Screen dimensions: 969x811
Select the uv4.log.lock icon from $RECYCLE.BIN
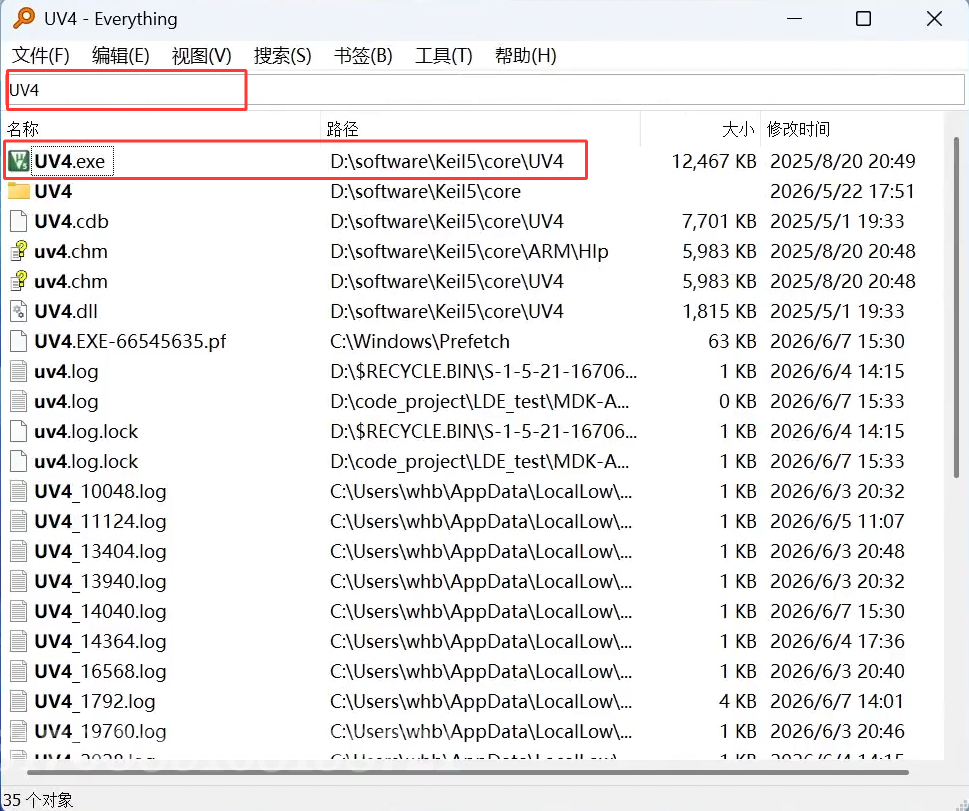(19, 431)
